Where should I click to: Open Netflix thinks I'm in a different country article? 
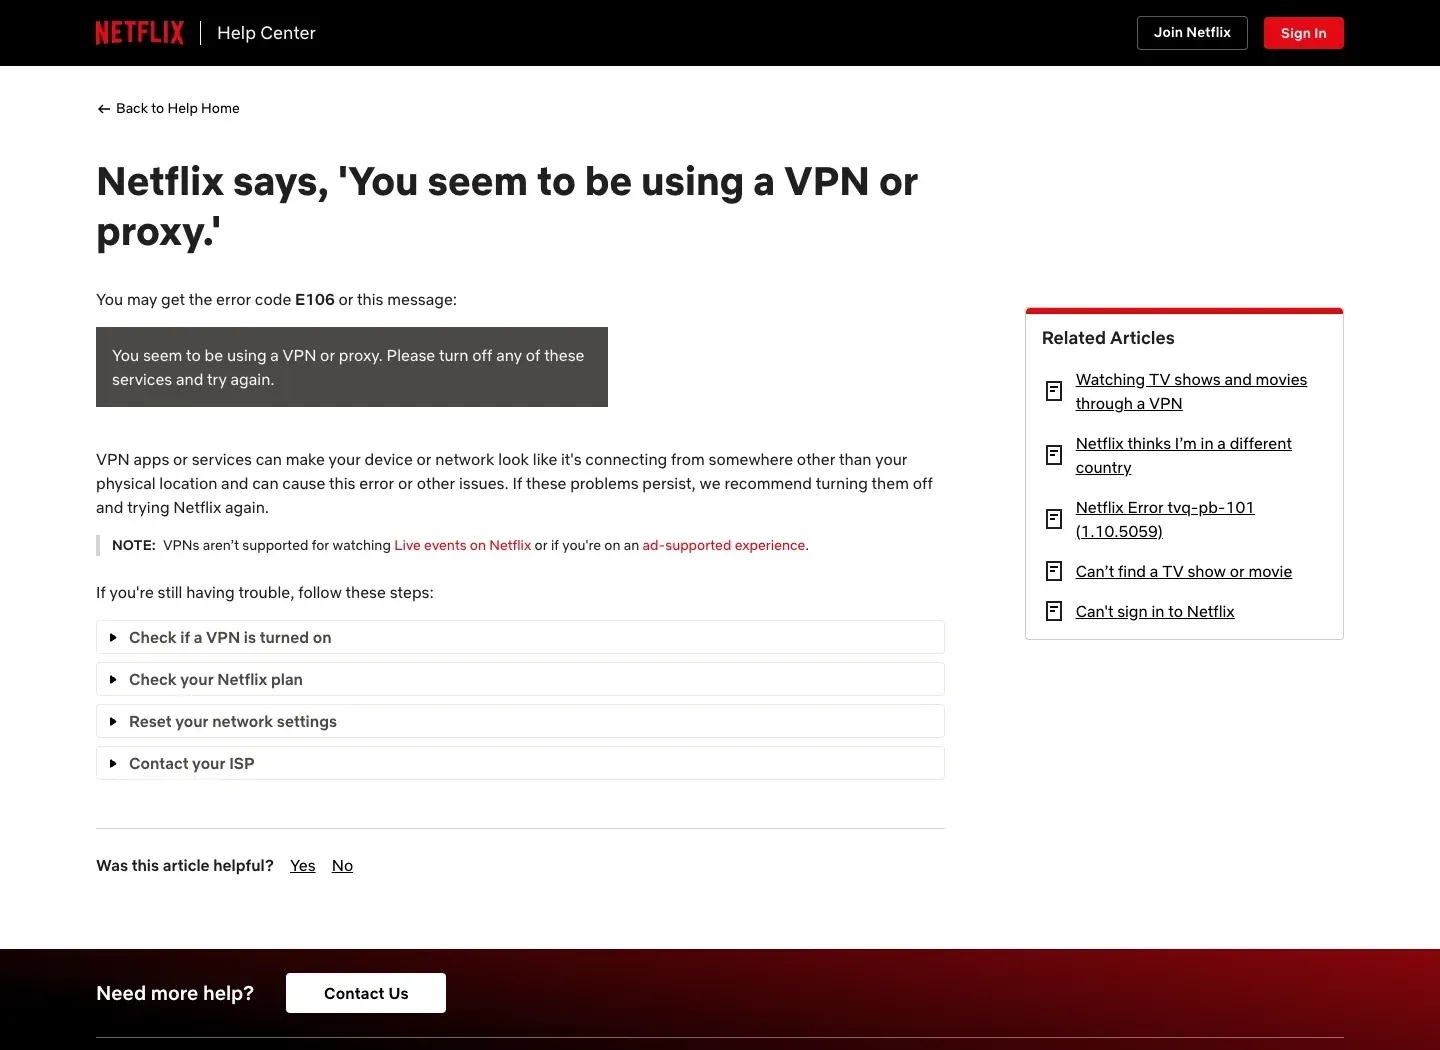[1183, 456]
